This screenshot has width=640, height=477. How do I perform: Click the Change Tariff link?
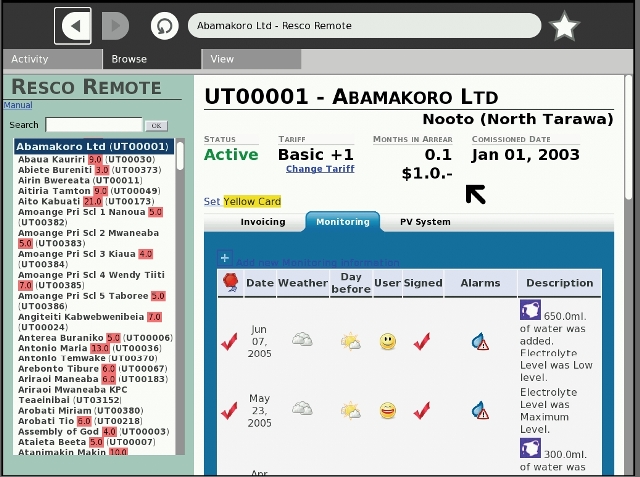[320, 169]
